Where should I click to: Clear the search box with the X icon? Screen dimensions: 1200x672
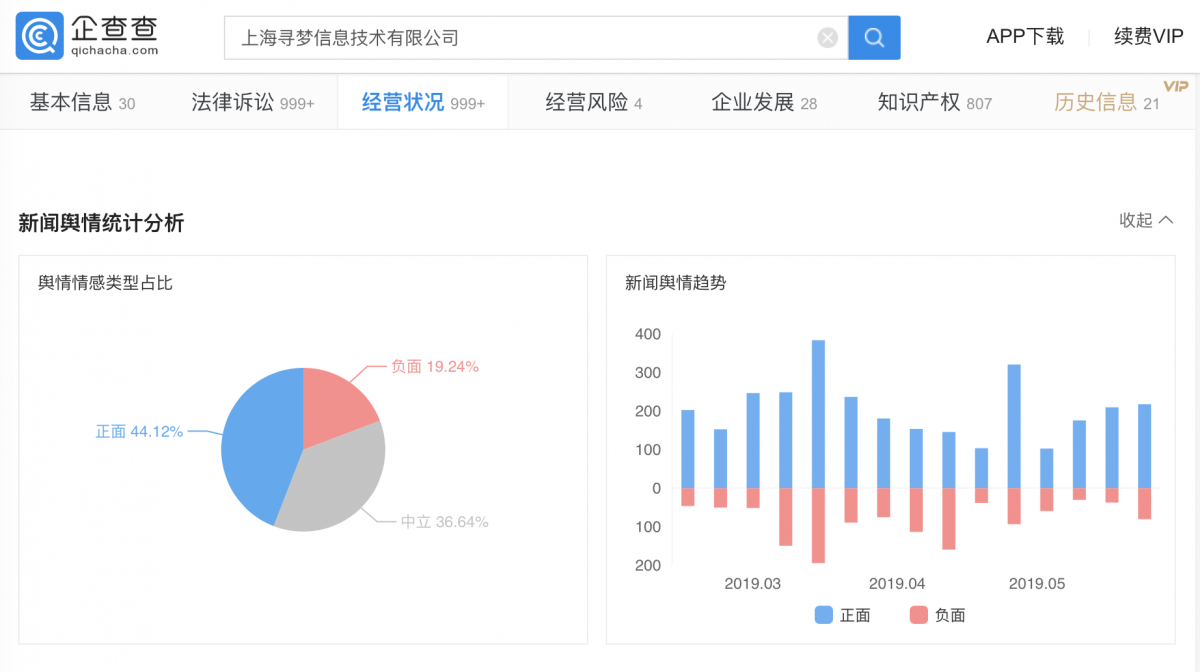pyautogui.click(x=828, y=38)
